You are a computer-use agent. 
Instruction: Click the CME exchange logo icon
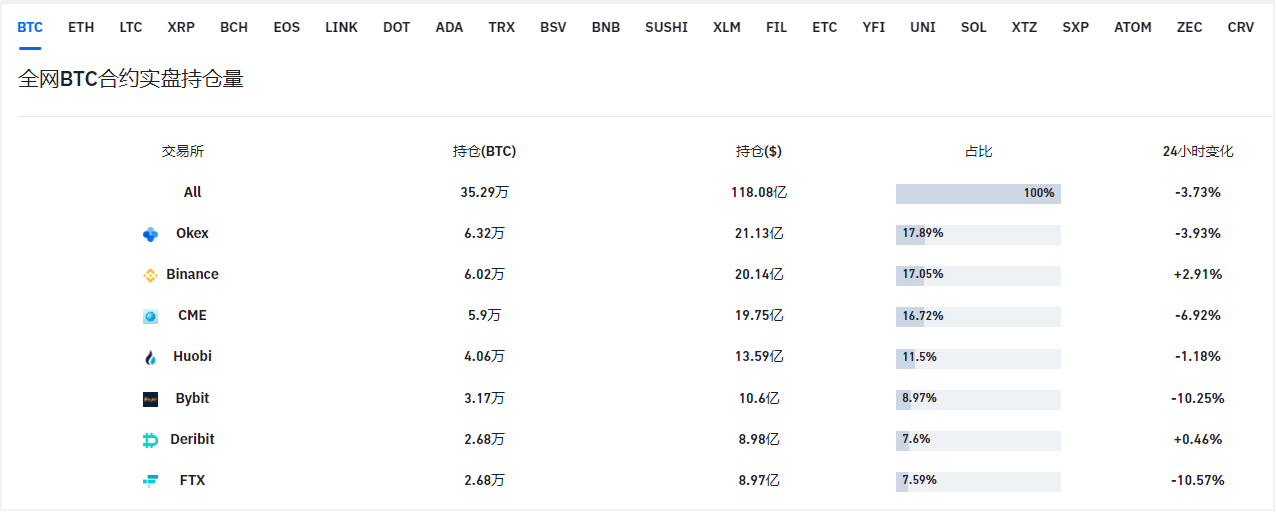(x=150, y=316)
